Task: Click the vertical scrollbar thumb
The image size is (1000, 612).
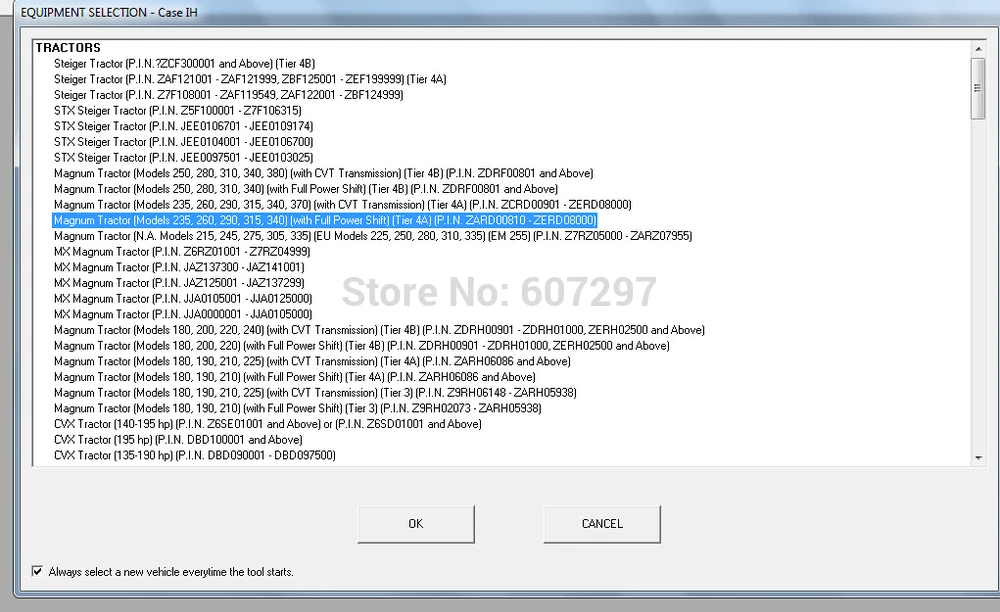Action: (978, 88)
